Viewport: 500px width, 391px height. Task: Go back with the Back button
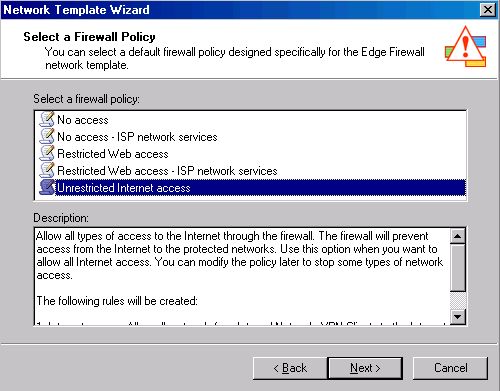pos(290,368)
